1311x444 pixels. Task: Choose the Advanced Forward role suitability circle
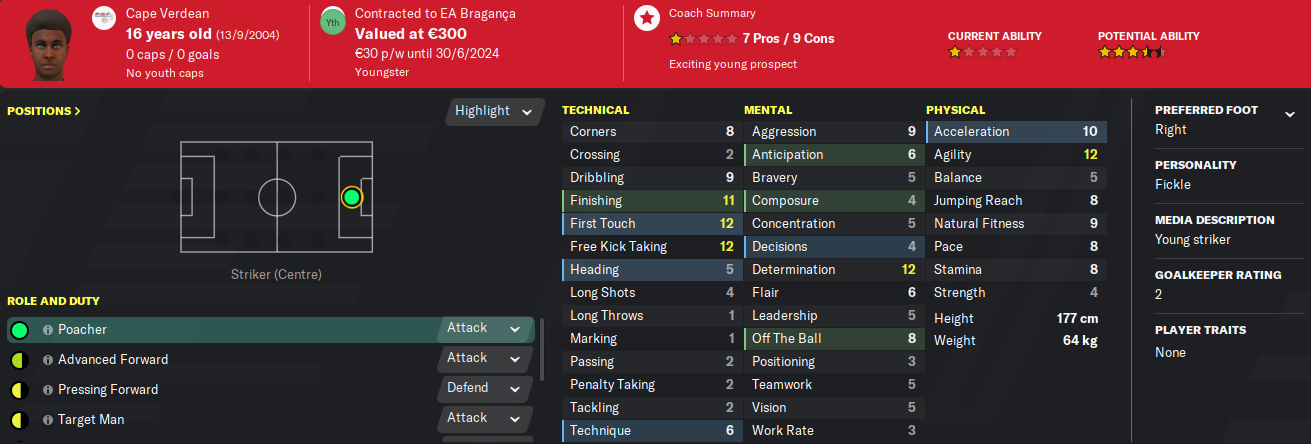coord(19,360)
